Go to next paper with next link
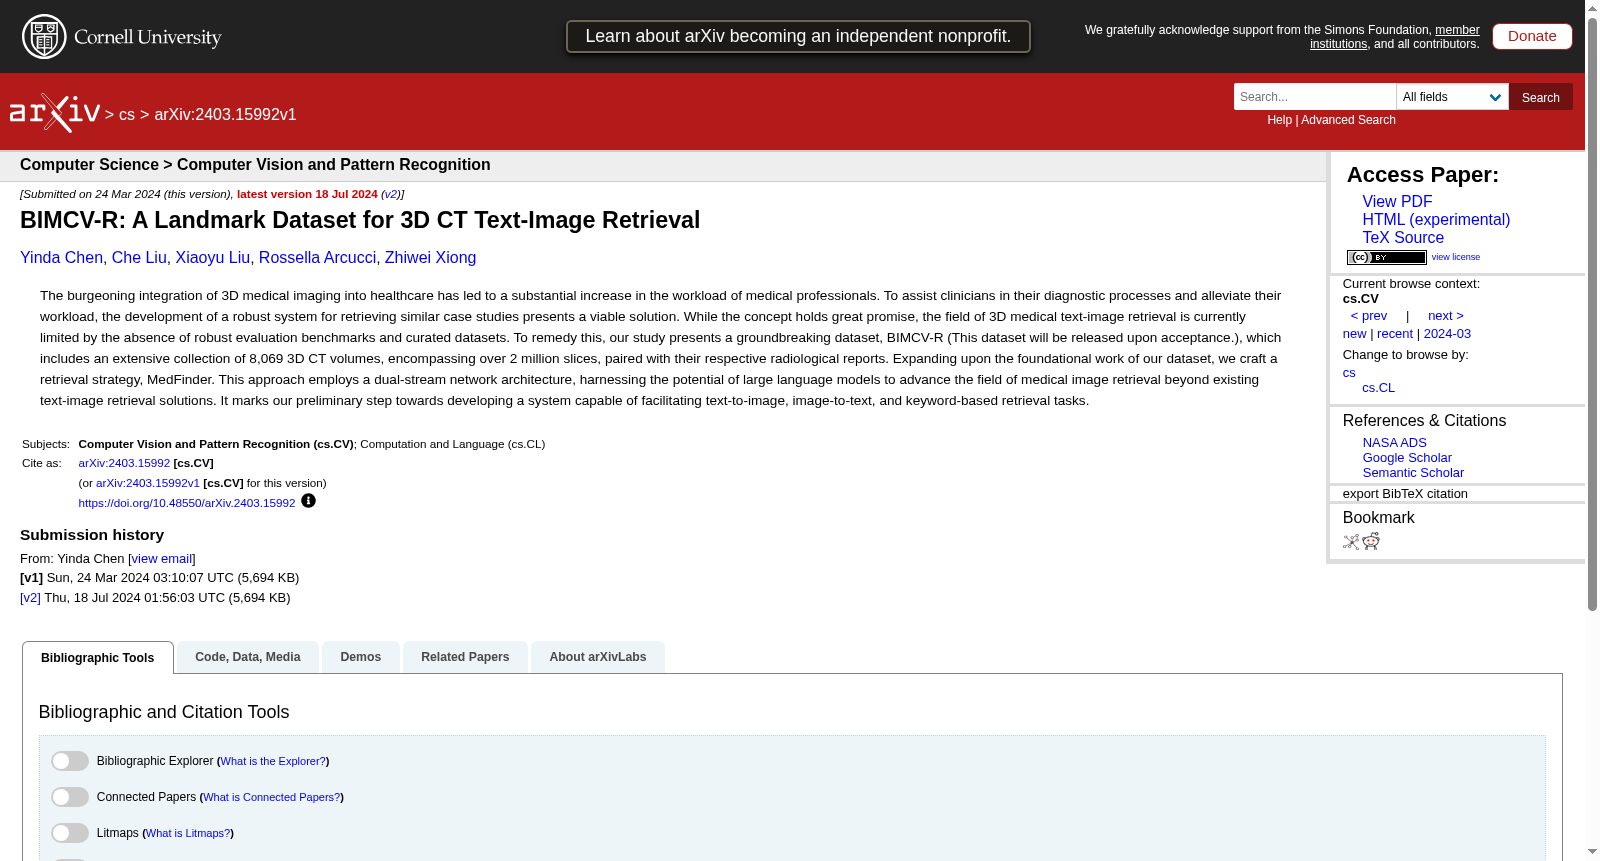The width and height of the screenshot is (1600, 861). tap(1446, 316)
